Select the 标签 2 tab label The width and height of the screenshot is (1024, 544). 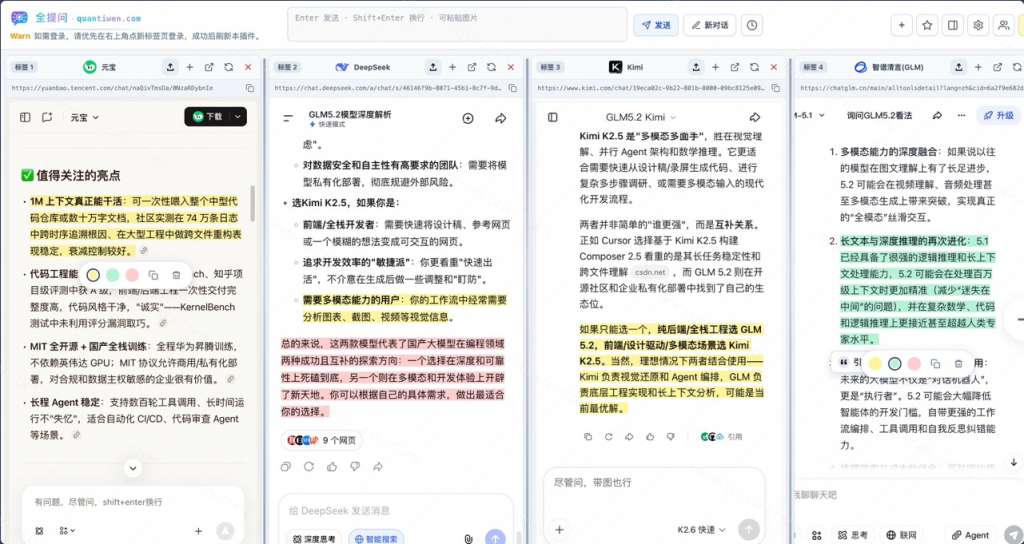[287, 67]
